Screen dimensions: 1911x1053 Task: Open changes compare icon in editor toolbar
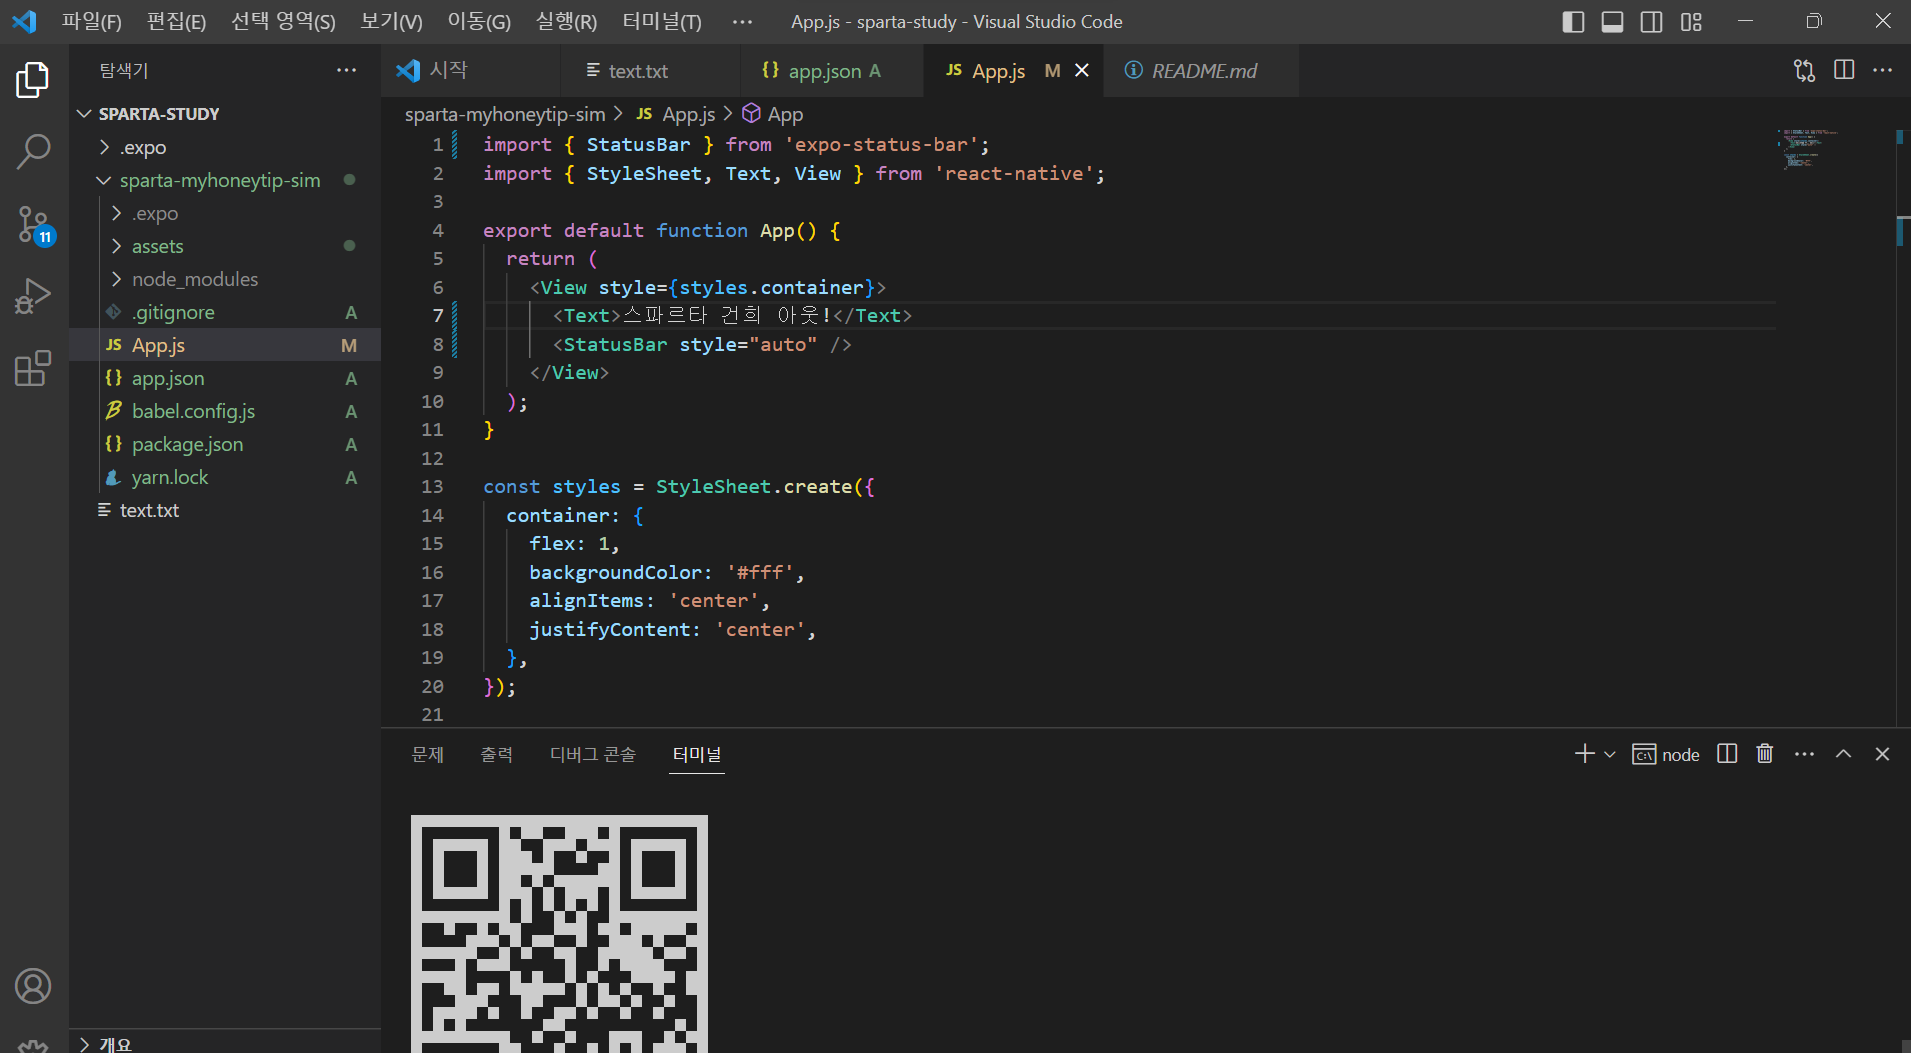pyautogui.click(x=1804, y=70)
